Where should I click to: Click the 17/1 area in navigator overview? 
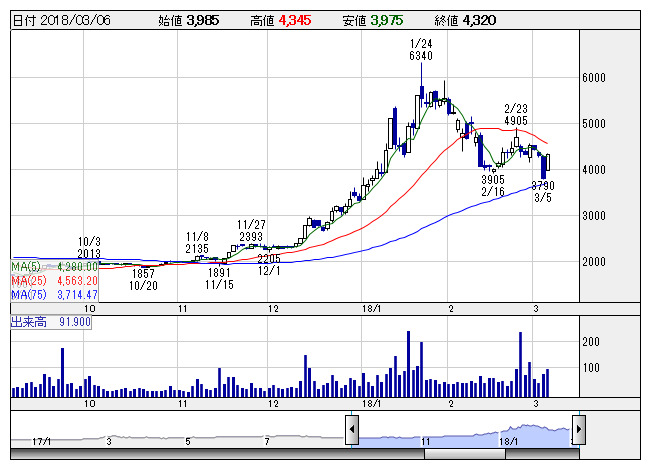tap(41, 440)
